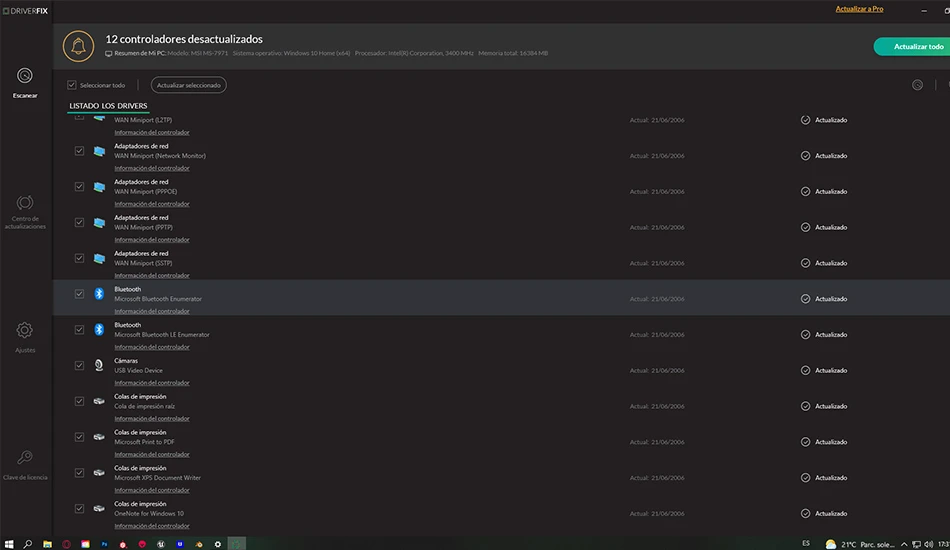
Task: Open the Escanear scan section
Action: pos(25,82)
